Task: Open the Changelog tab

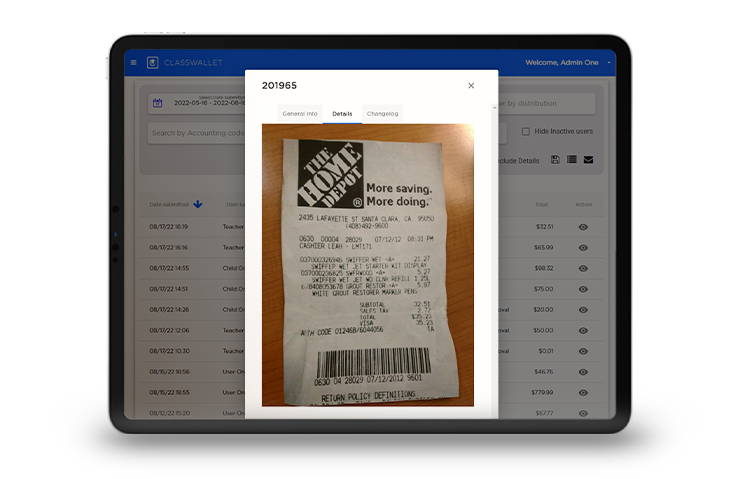Action: (x=382, y=114)
